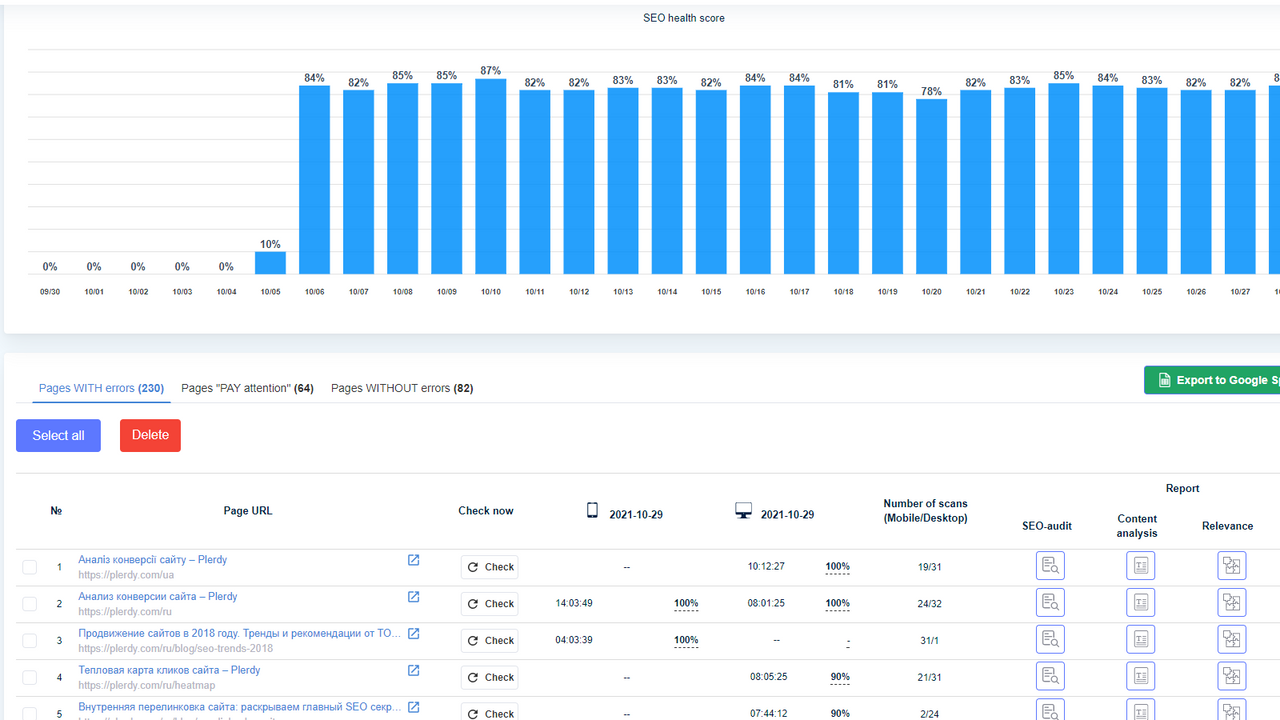Open the external-link icon for seo-trends-2018 page
The width and height of the screenshot is (1280, 720).
tap(413, 632)
